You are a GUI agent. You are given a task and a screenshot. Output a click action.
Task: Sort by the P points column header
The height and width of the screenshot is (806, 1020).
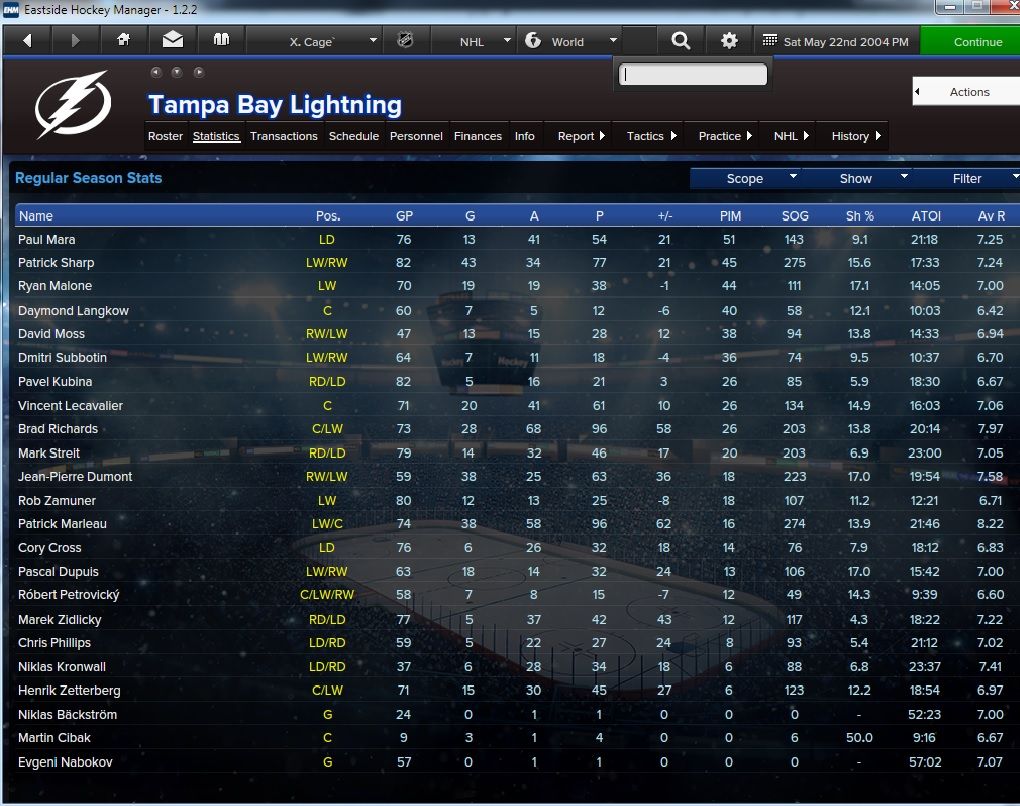599,216
